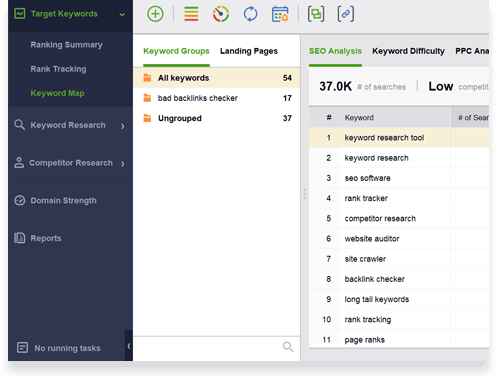497x379 pixels.
Task: Open the striped list view toolbar icon
Action: click(191, 14)
